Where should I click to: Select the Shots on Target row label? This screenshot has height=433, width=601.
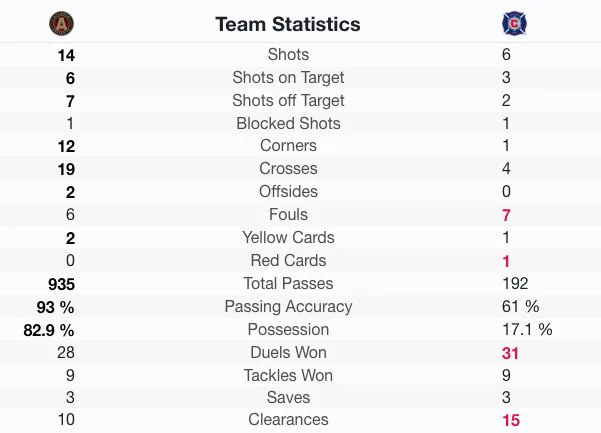coord(288,78)
